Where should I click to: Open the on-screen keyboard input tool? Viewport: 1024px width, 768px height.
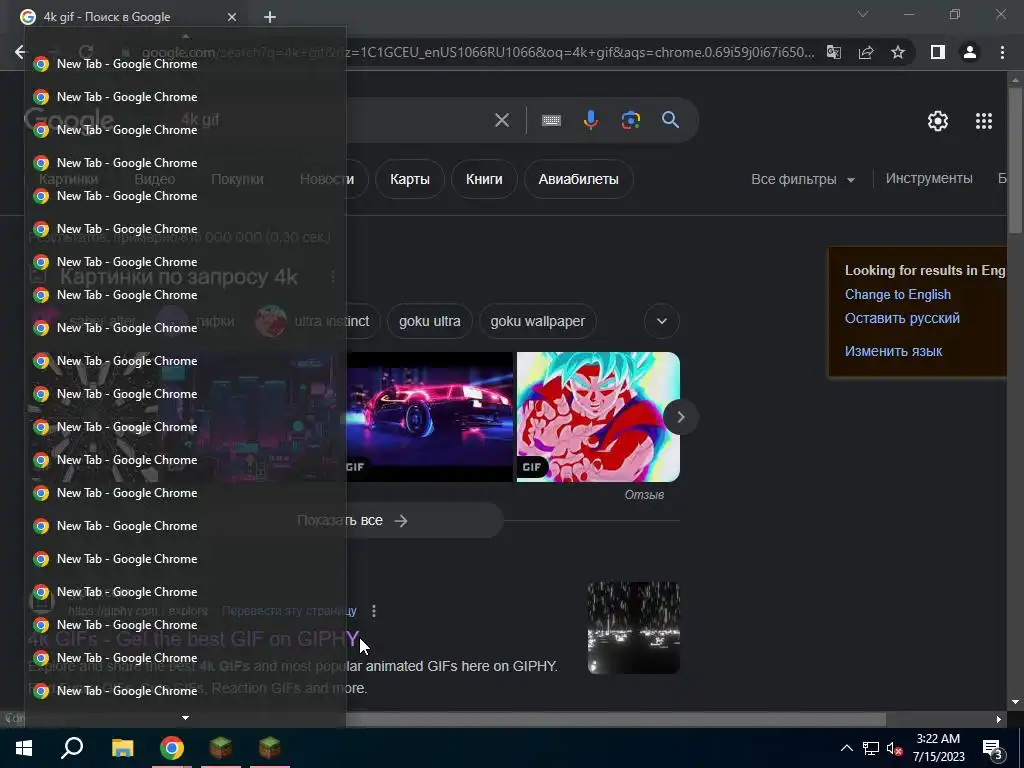pyautogui.click(x=551, y=120)
